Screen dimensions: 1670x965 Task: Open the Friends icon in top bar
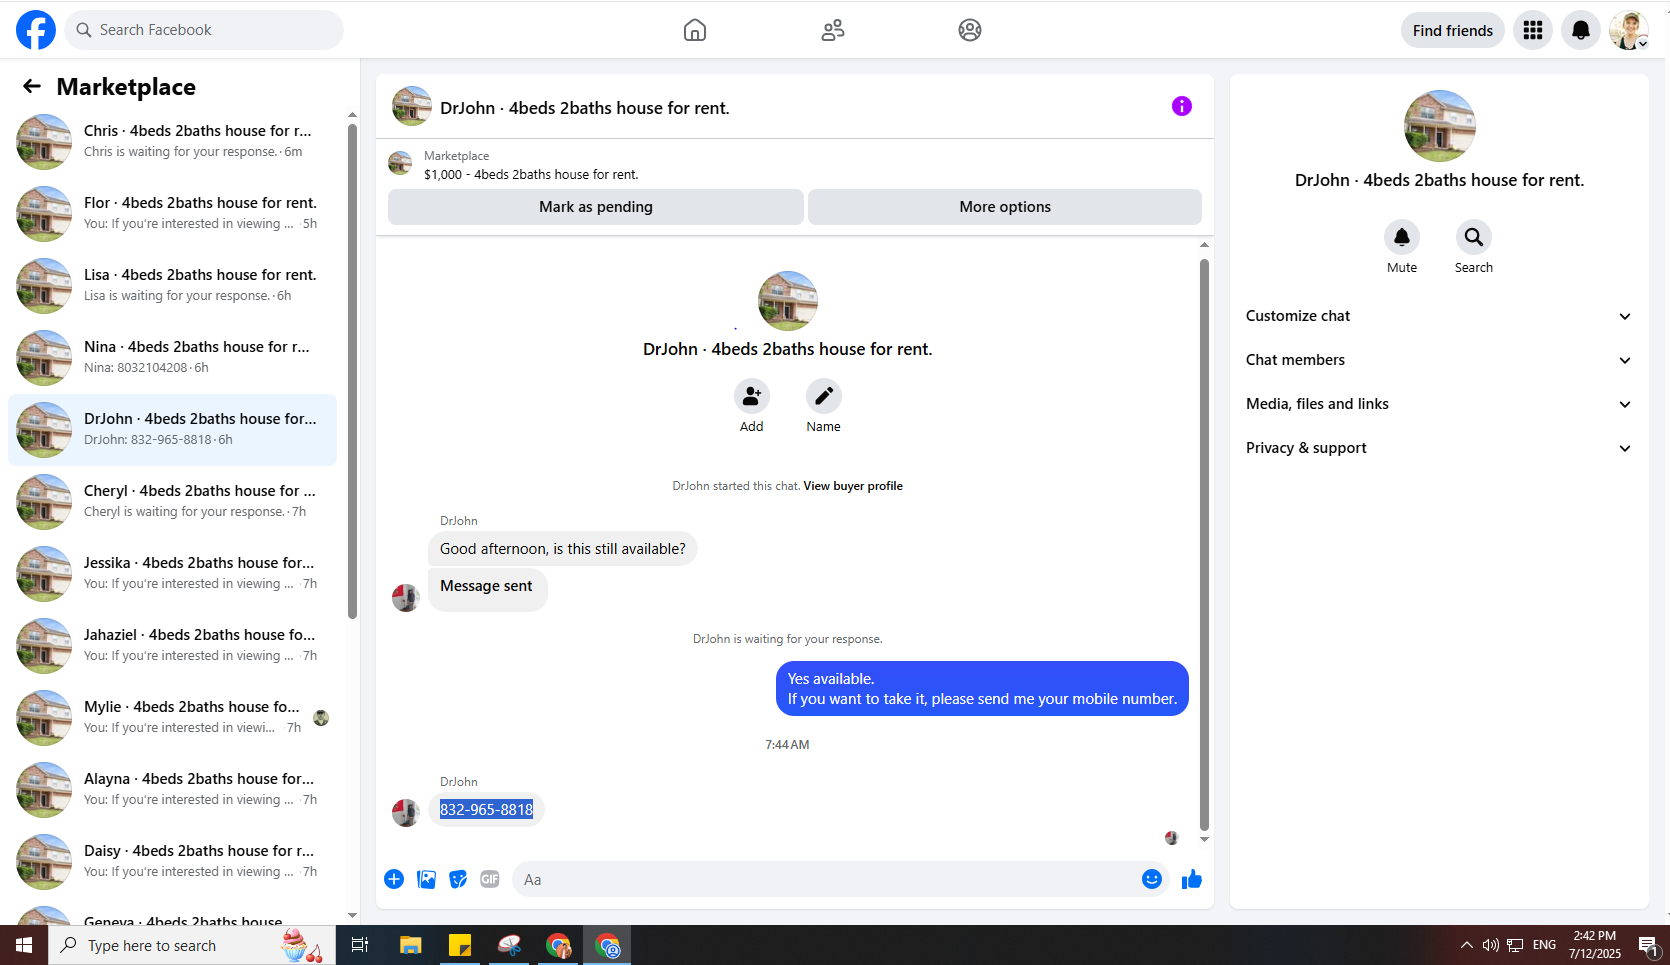pos(833,30)
